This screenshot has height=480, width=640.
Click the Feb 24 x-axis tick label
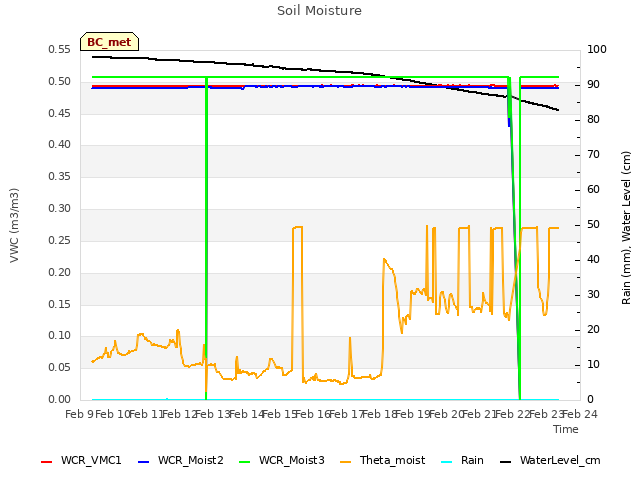(x=580, y=414)
